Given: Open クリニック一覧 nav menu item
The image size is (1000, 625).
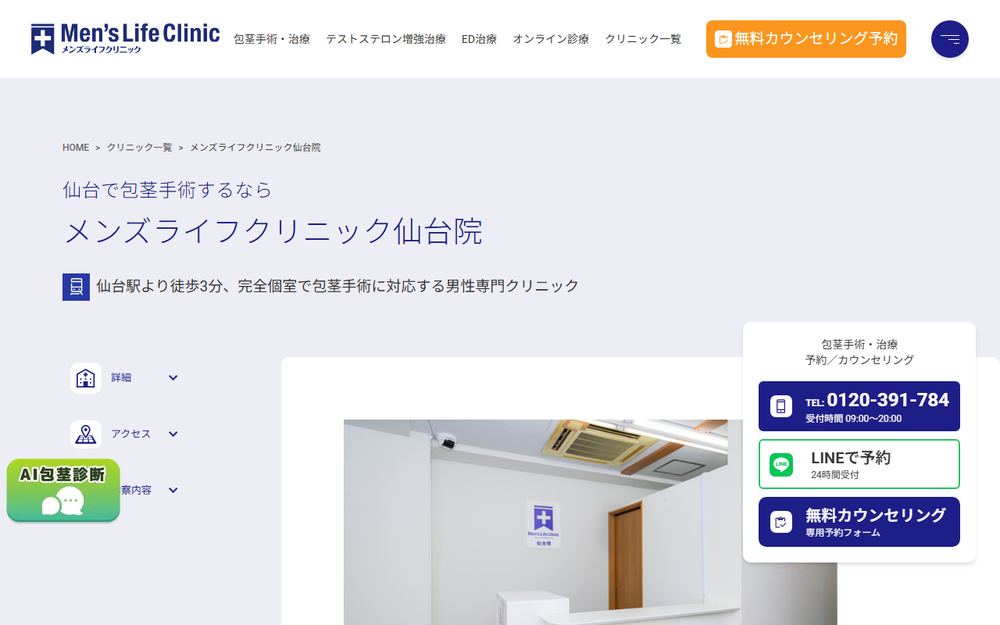Looking at the screenshot, I should tap(643, 39).
